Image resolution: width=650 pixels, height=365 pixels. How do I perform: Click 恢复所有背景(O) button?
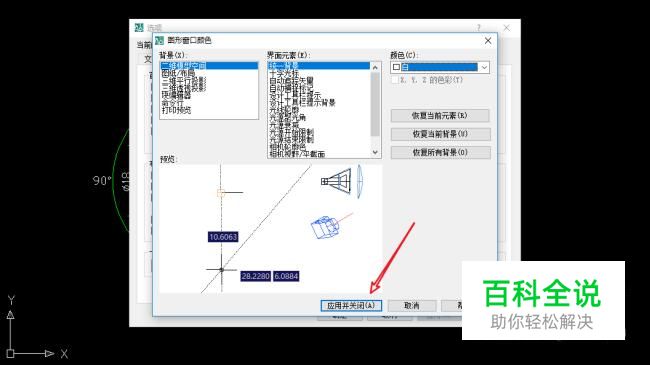(x=440, y=152)
